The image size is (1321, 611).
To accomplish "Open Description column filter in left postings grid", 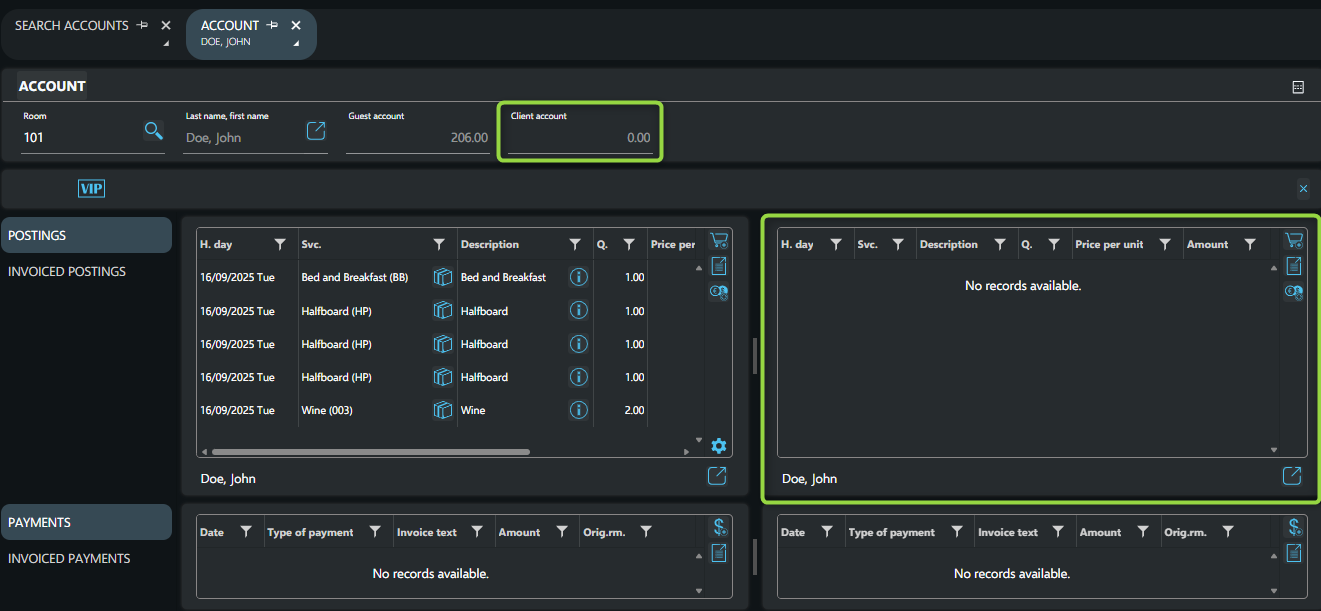I will [x=575, y=245].
